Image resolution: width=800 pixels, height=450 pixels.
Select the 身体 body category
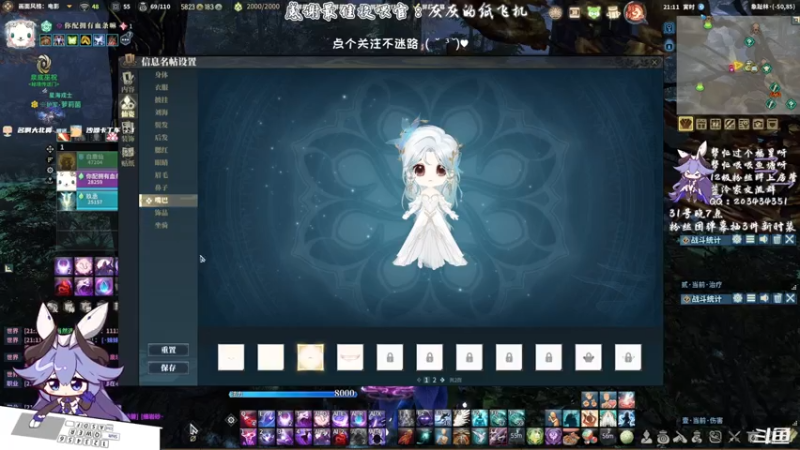(x=161, y=74)
